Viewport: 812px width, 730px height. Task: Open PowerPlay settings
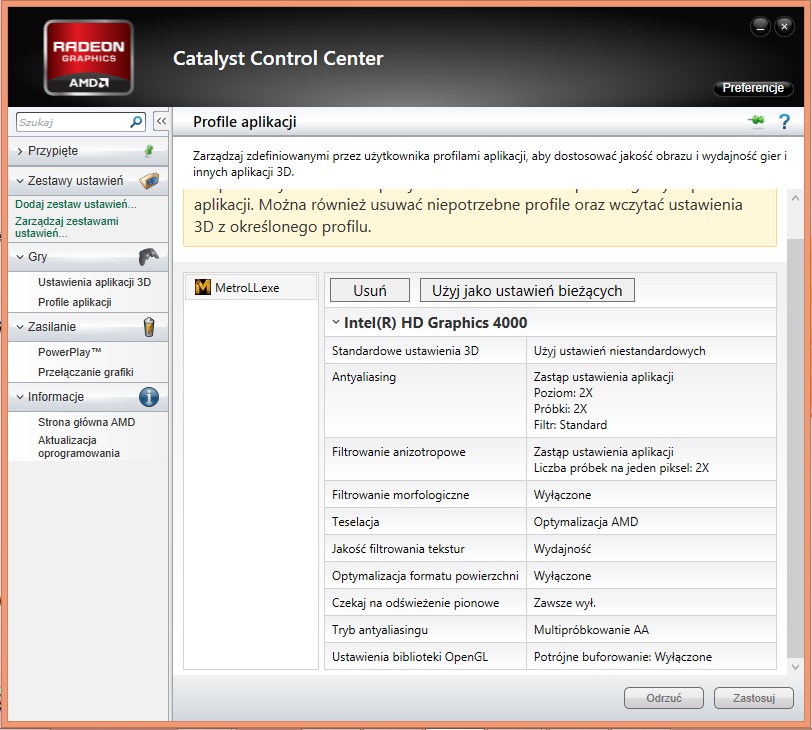click(69, 352)
